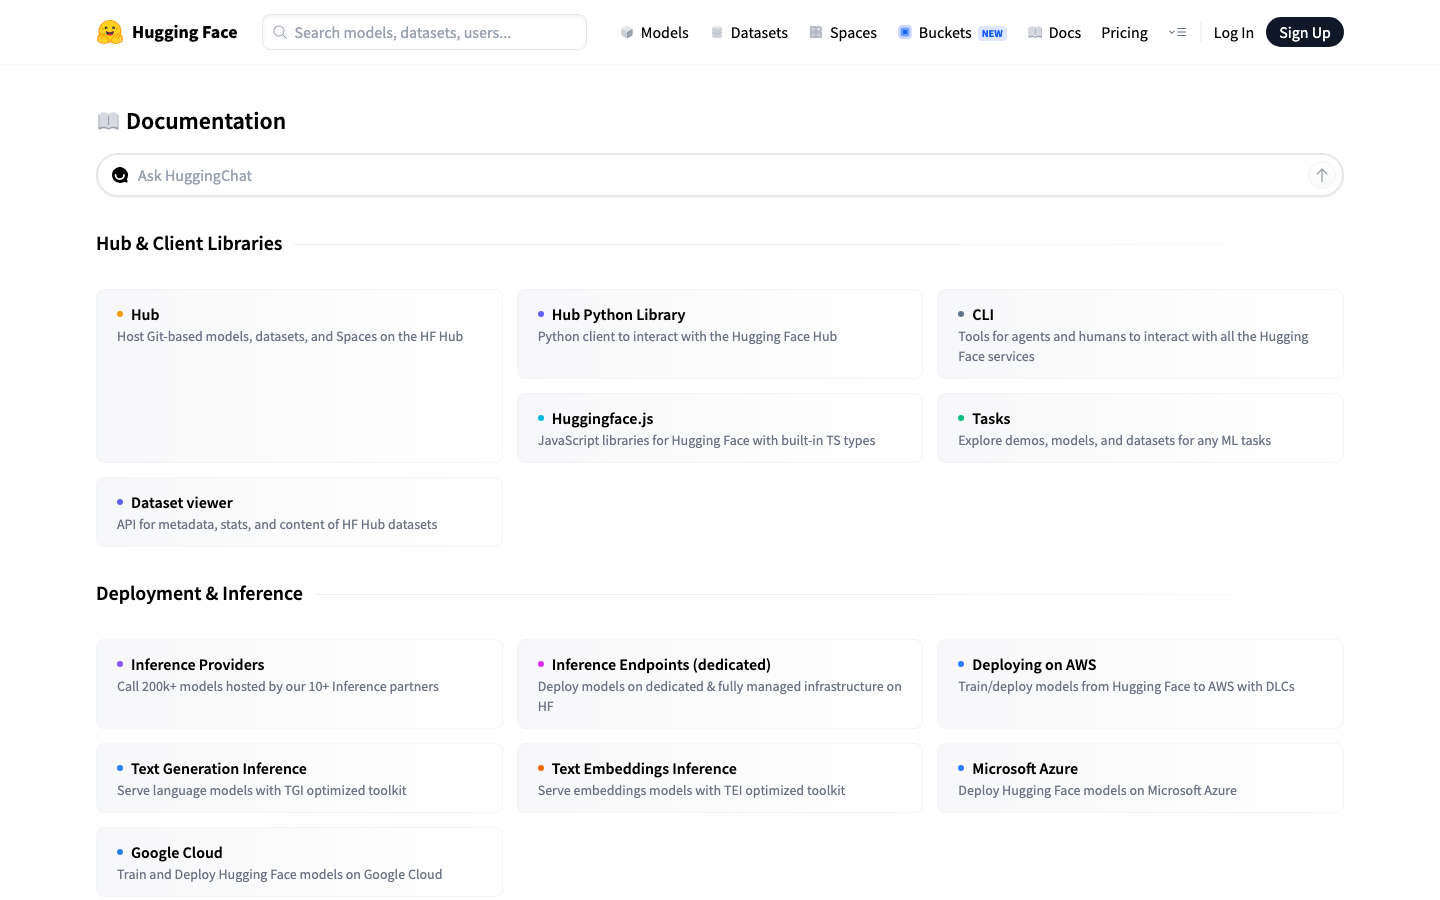Go to Spaces
The height and width of the screenshot is (900, 1440).
click(843, 33)
